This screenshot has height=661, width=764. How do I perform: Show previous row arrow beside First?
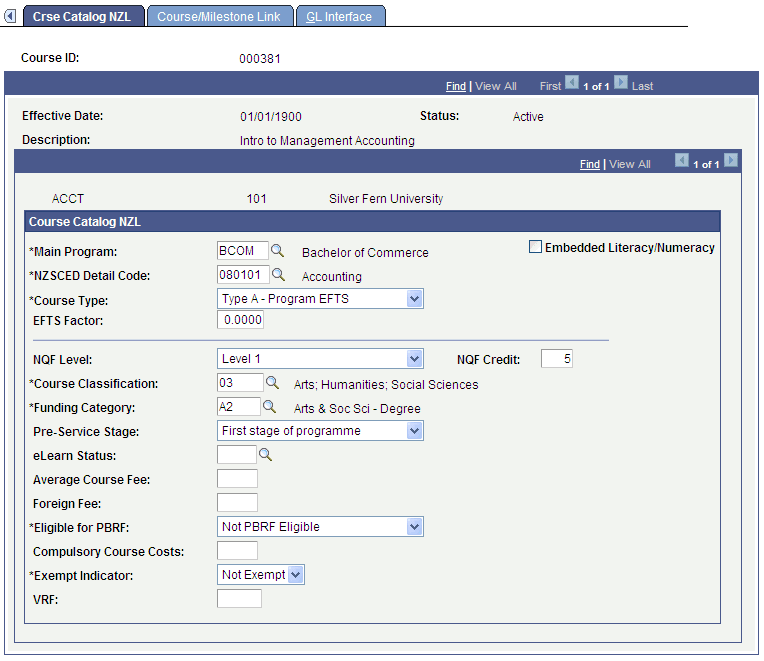[x=572, y=83]
